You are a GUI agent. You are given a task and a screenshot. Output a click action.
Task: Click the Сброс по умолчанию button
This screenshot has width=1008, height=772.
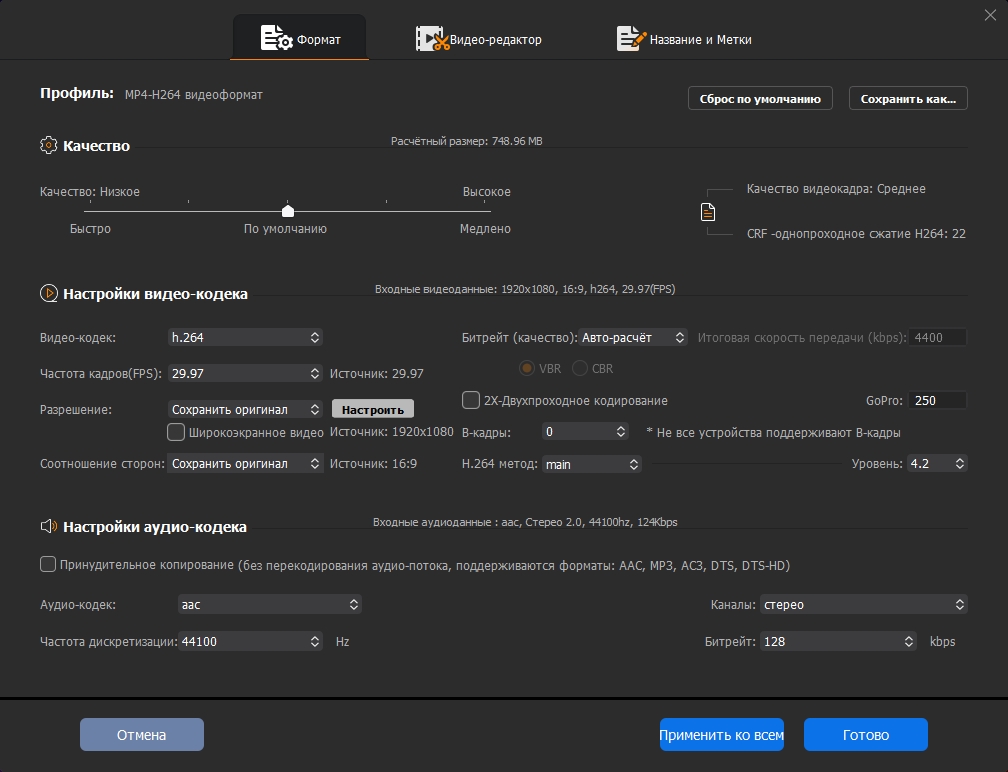pyautogui.click(x=760, y=98)
